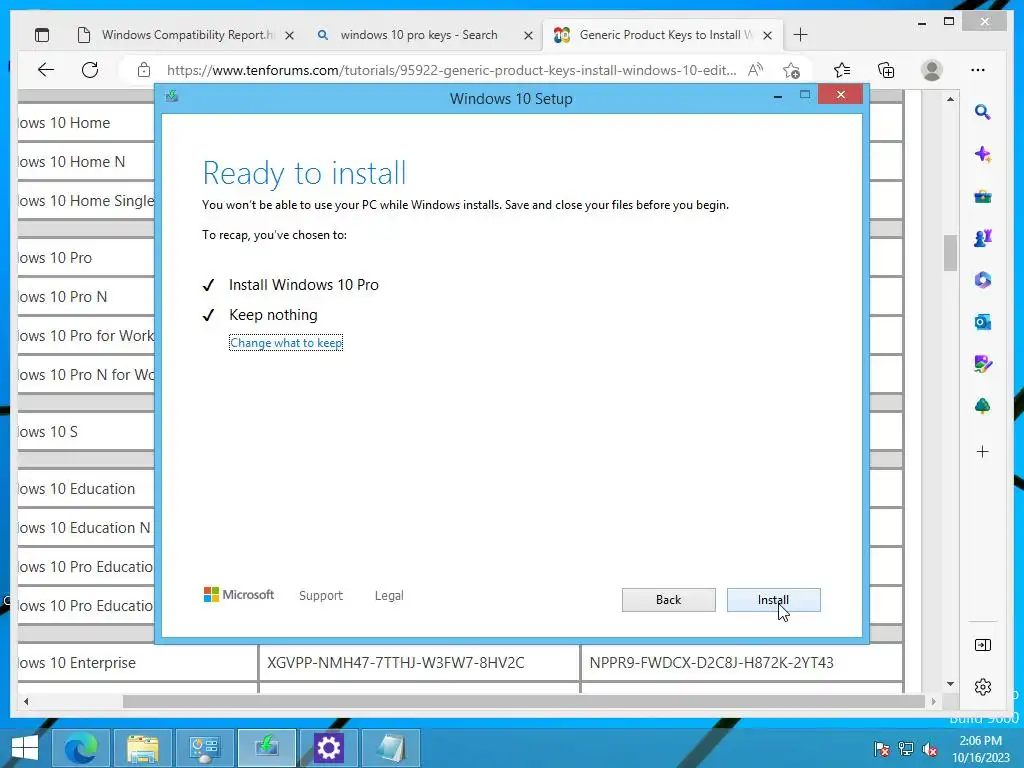Open the taskbar clock and date
Viewport: 1024px width, 768px height.
pos(981,749)
